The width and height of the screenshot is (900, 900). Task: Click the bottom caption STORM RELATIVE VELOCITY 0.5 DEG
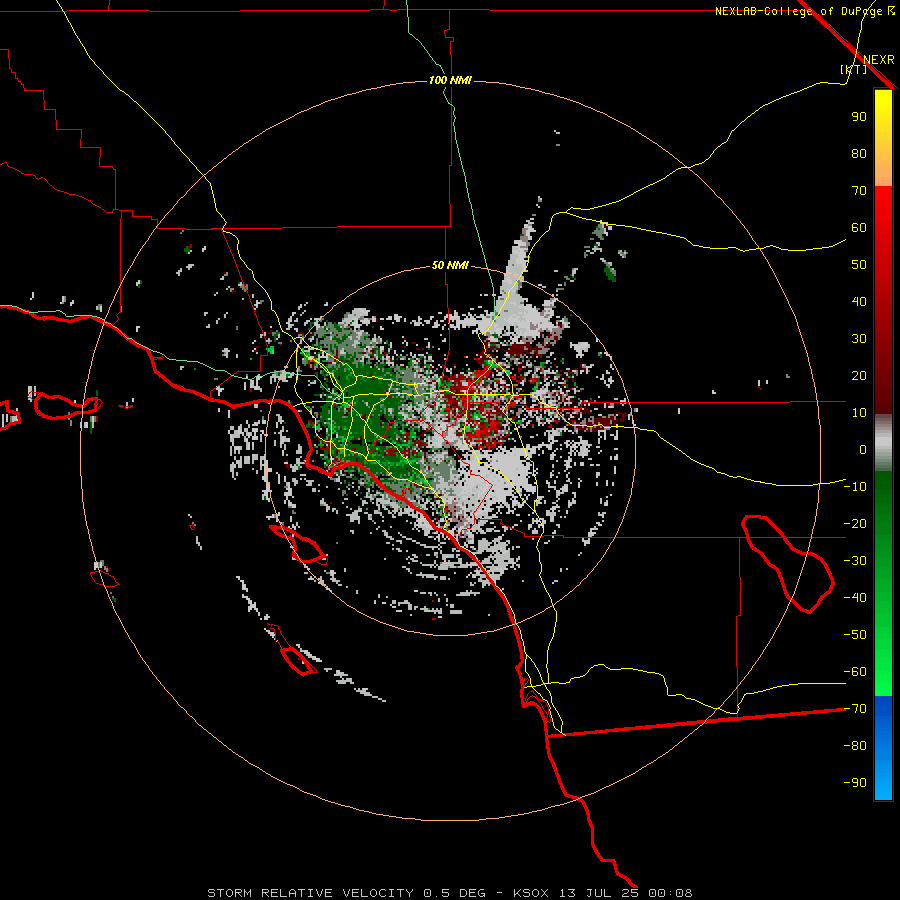(x=346, y=893)
